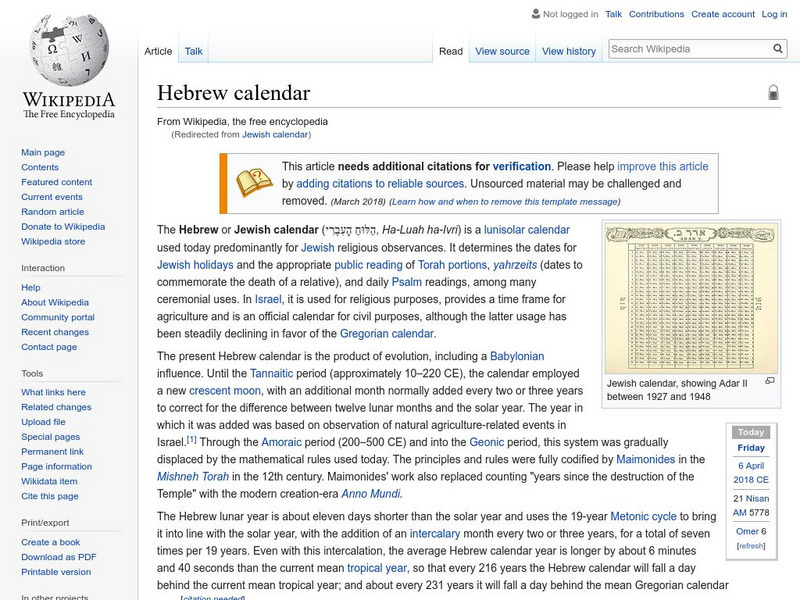The height and width of the screenshot is (600, 800).
Task: Open the lunisolar calendar link
Action: click(x=527, y=230)
